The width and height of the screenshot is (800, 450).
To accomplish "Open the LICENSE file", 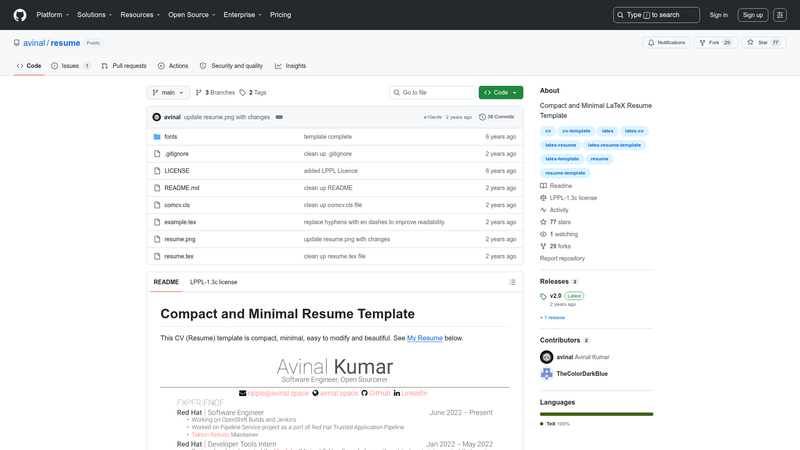I will coord(177,171).
